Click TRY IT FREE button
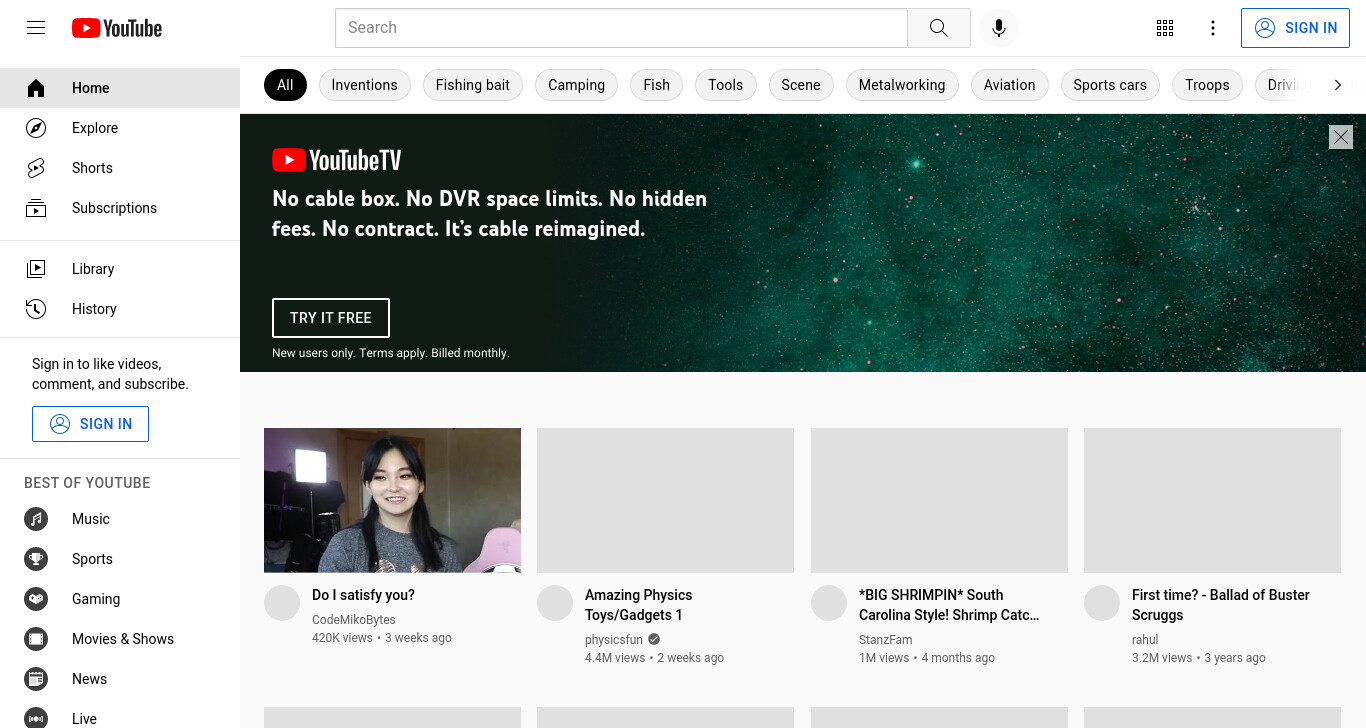This screenshot has width=1366, height=728. point(331,318)
